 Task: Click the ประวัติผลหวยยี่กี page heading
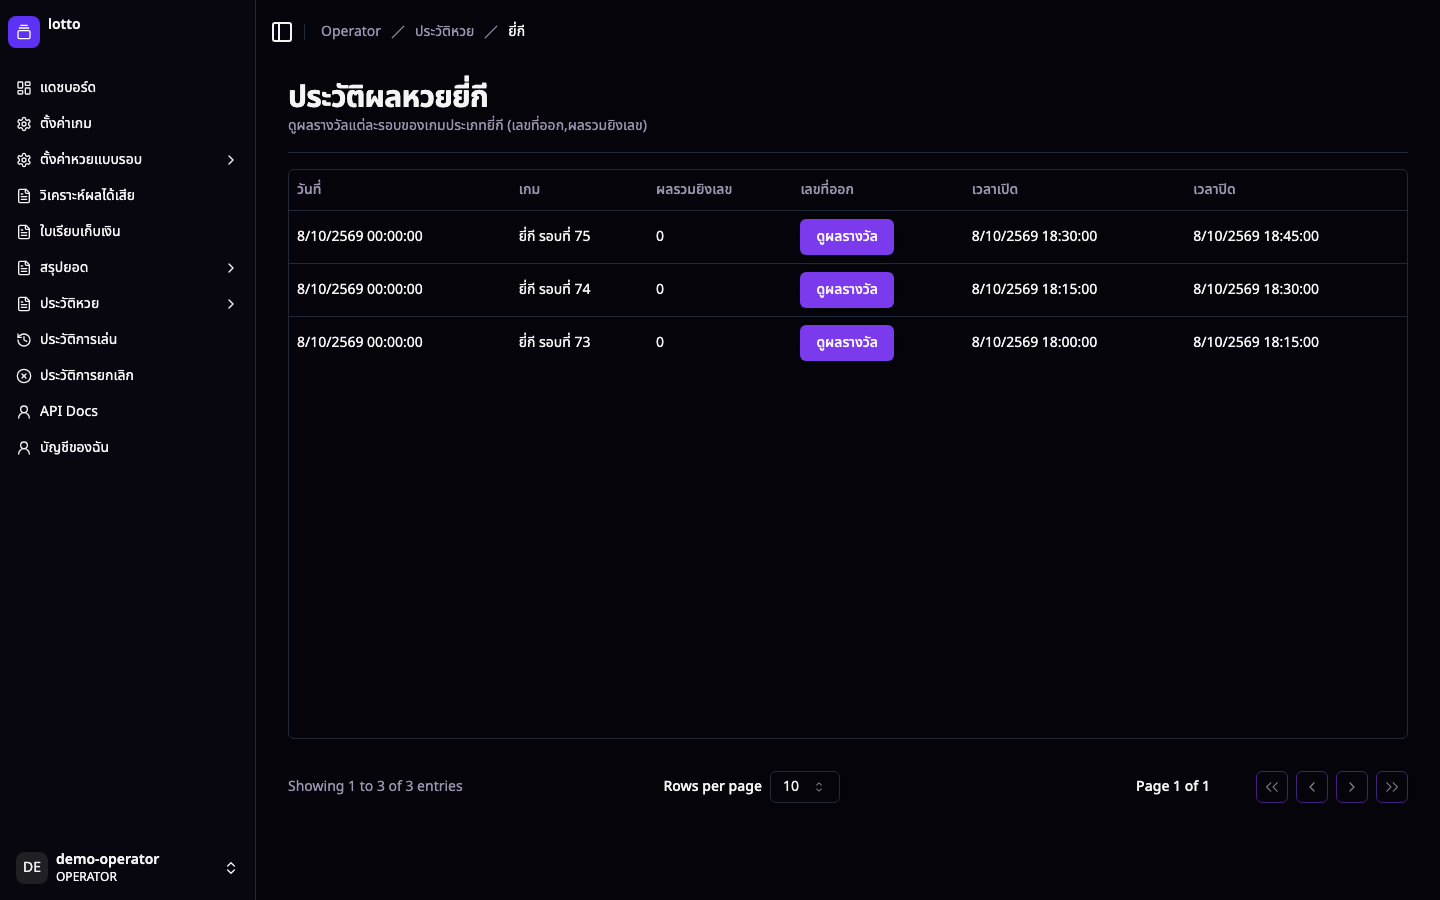(x=388, y=97)
